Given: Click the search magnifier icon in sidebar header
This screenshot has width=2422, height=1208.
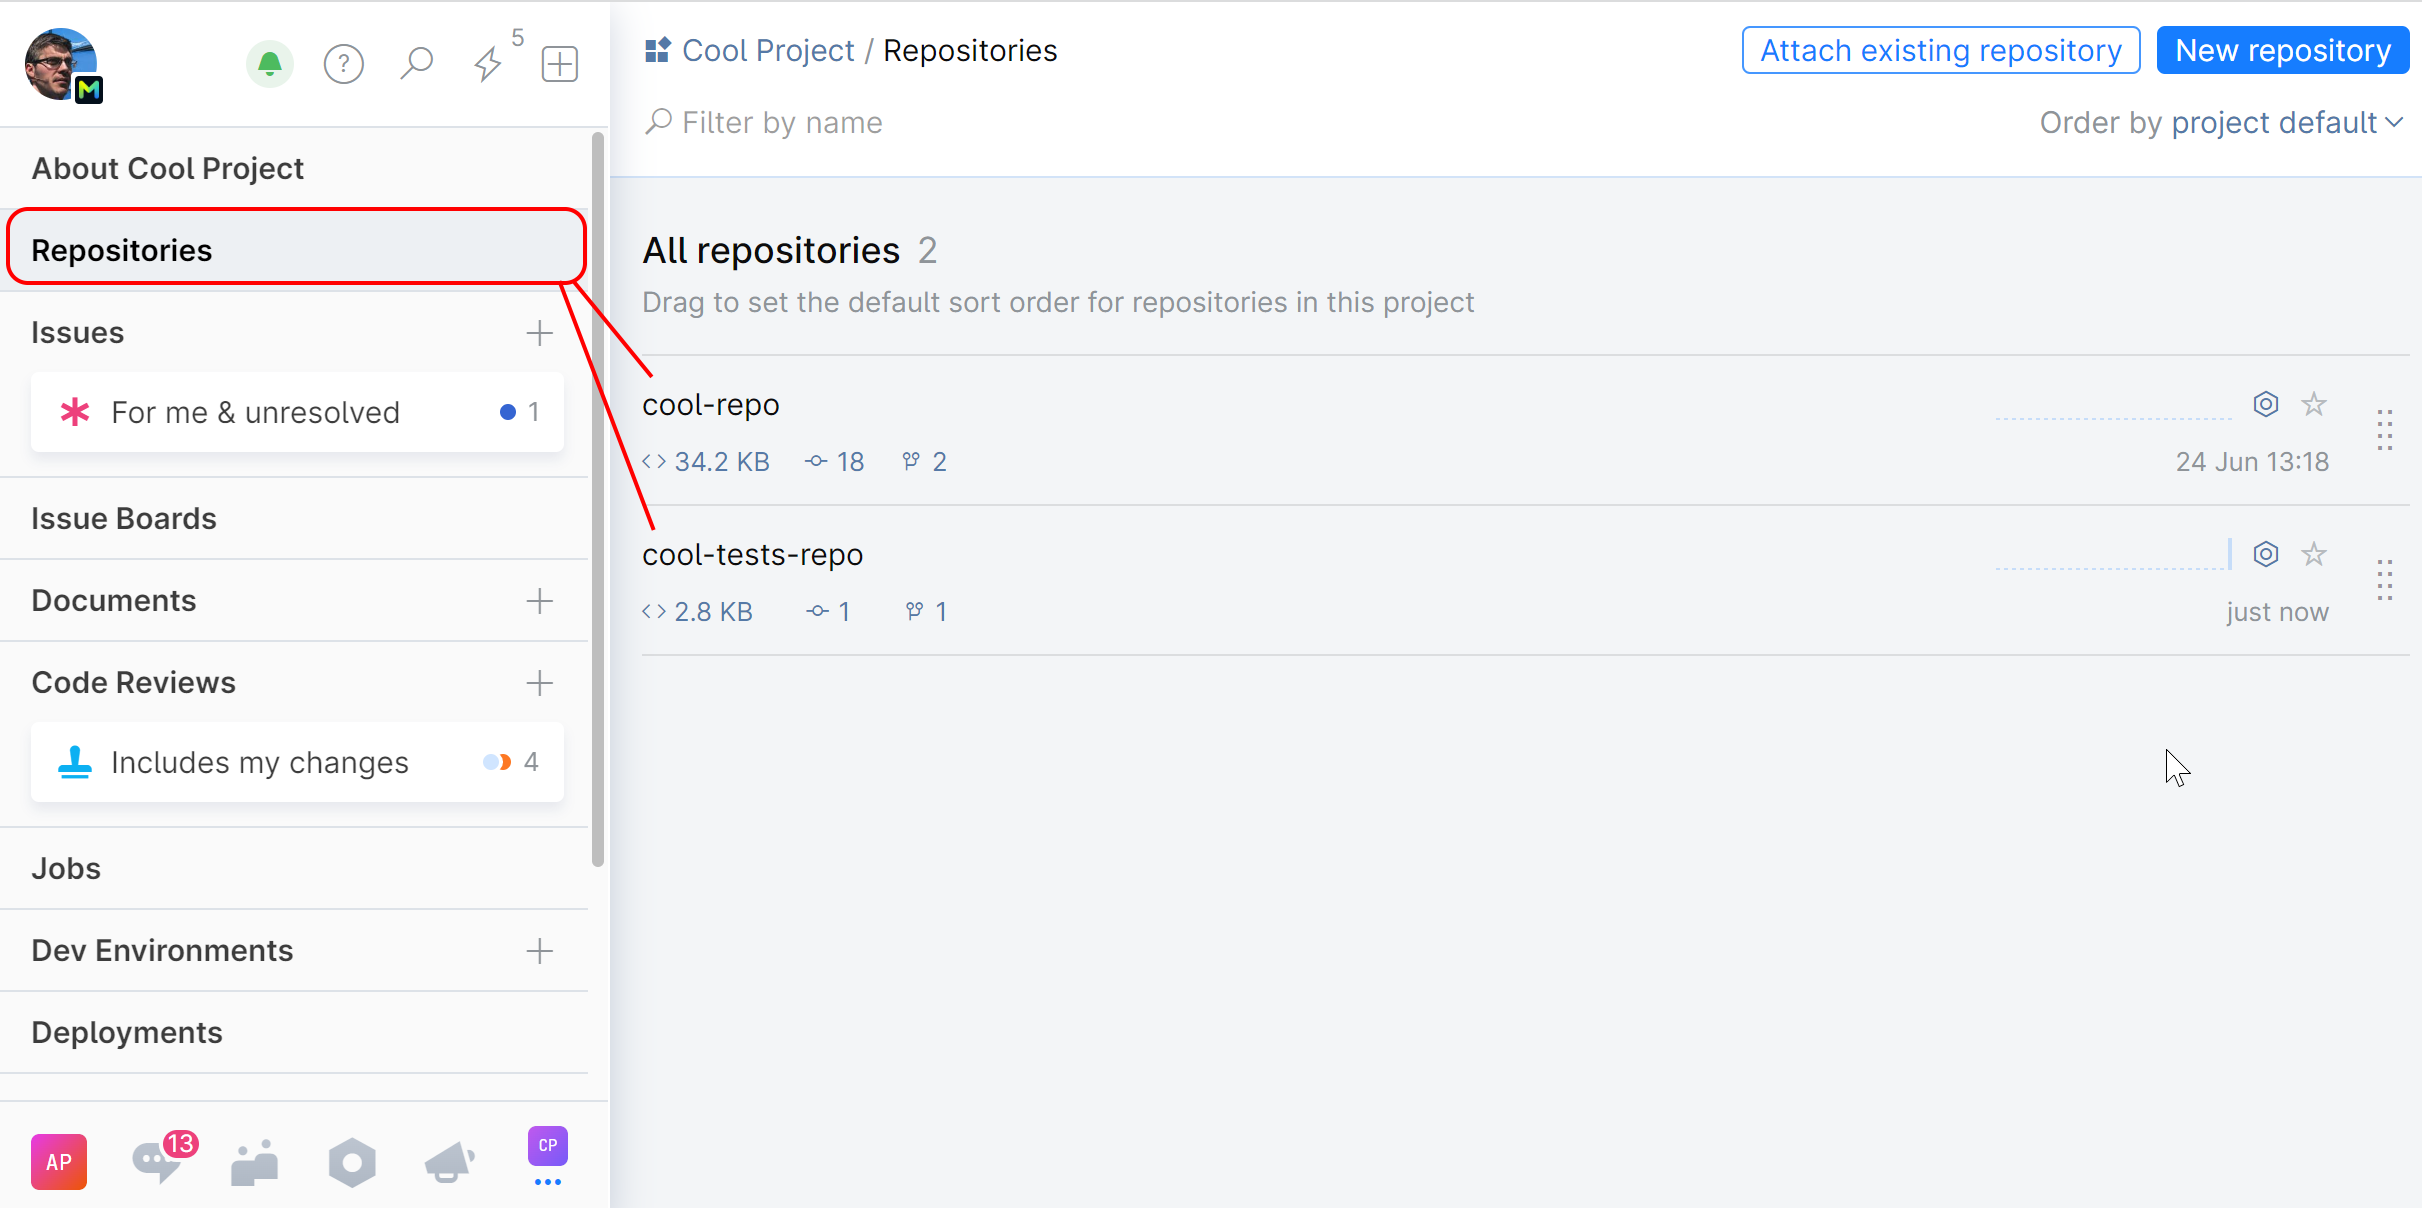Looking at the screenshot, I should coord(416,65).
